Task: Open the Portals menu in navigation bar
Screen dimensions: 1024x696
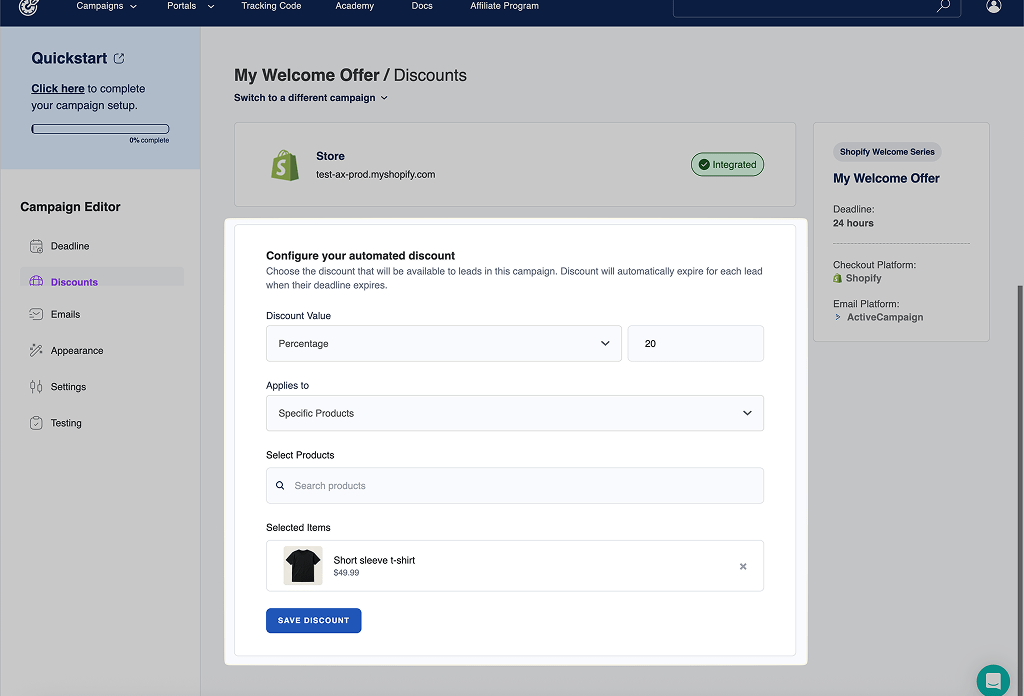Action: point(190,6)
